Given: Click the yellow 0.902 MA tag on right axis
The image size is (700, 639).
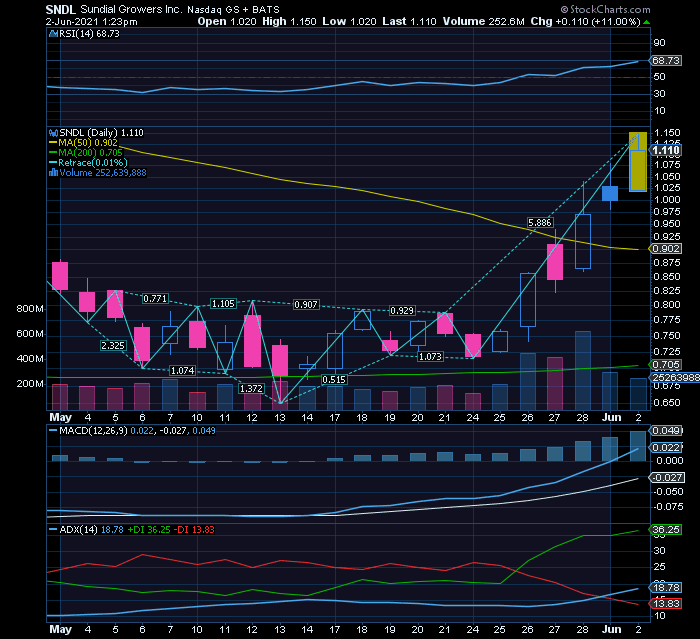Looking at the screenshot, I should 666,249.
